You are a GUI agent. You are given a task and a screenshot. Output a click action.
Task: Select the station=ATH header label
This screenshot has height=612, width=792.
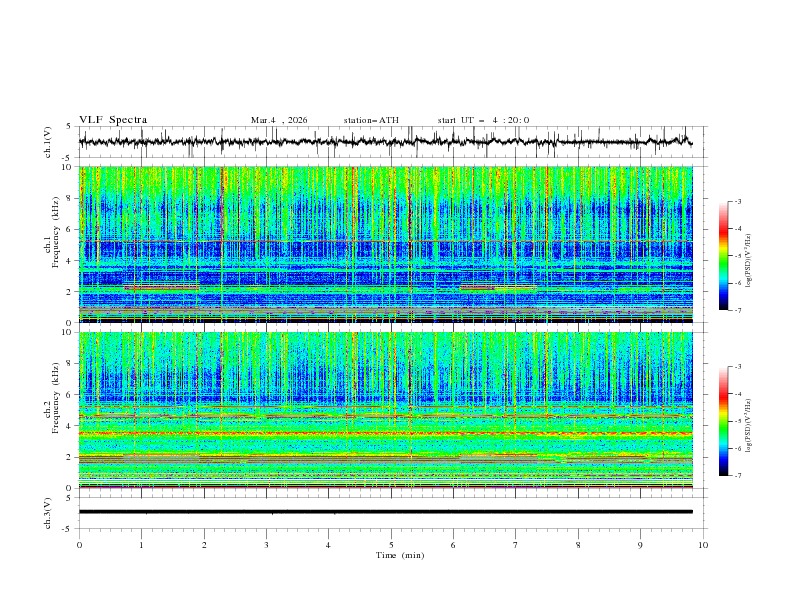coord(371,120)
